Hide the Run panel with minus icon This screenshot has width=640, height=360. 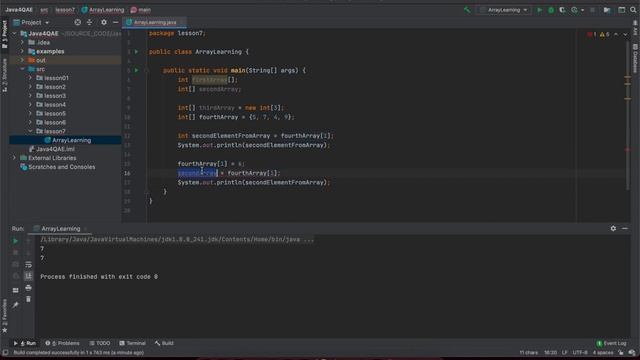click(625, 229)
